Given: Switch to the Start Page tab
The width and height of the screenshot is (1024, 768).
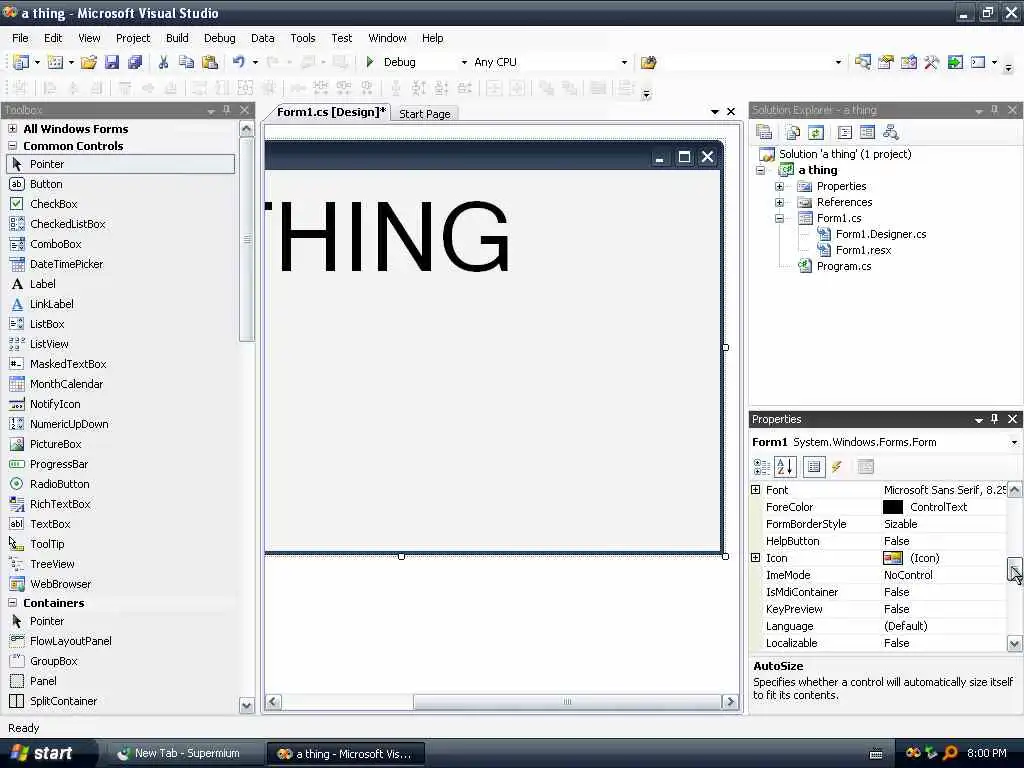Looking at the screenshot, I should (424, 114).
